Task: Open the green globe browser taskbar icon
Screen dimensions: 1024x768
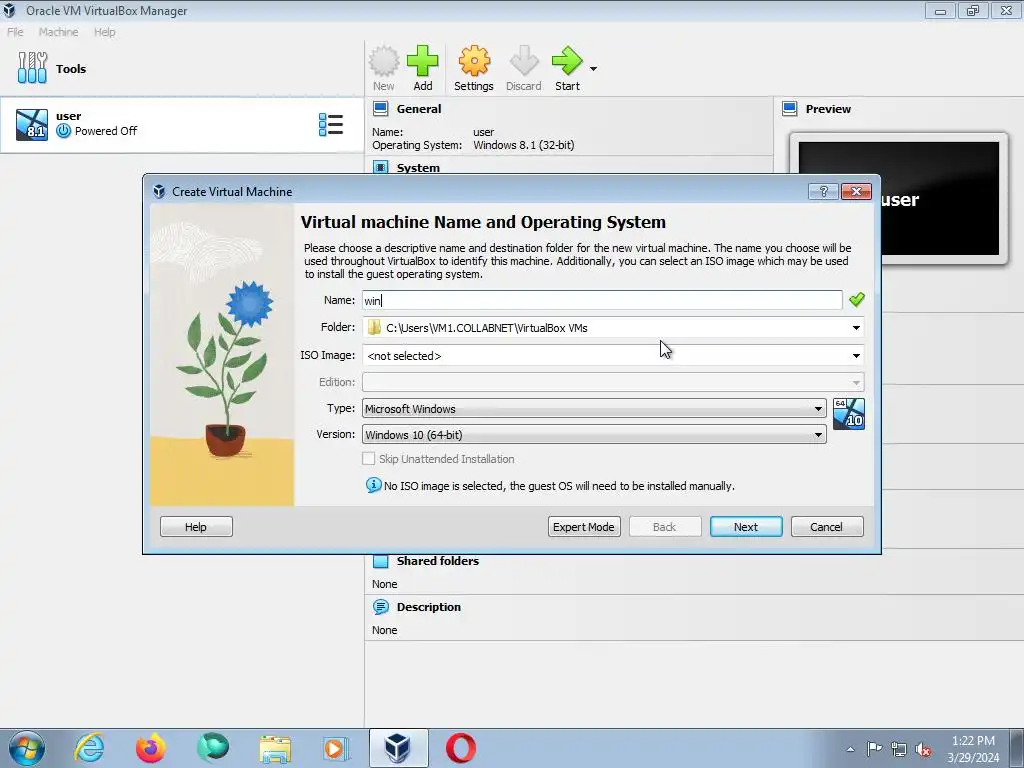Action: tap(213, 748)
